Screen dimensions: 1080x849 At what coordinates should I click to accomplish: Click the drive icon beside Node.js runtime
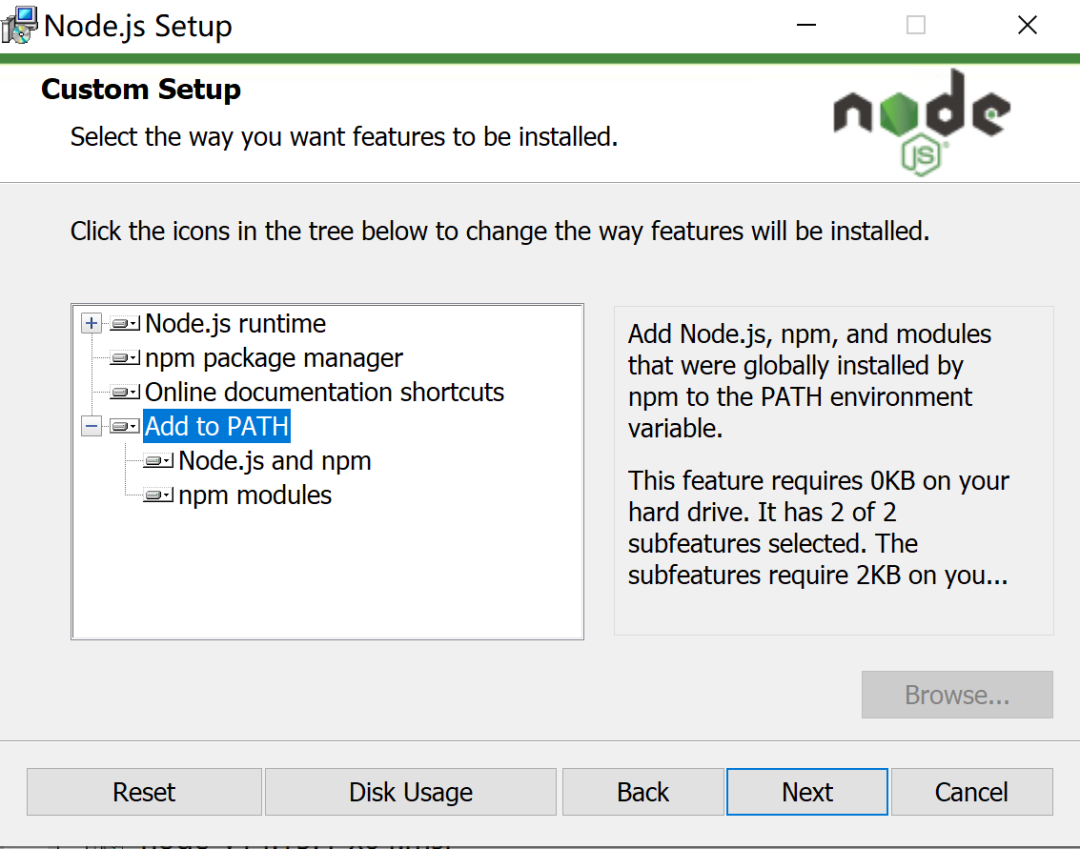pyautogui.click(x=125, y=324)
